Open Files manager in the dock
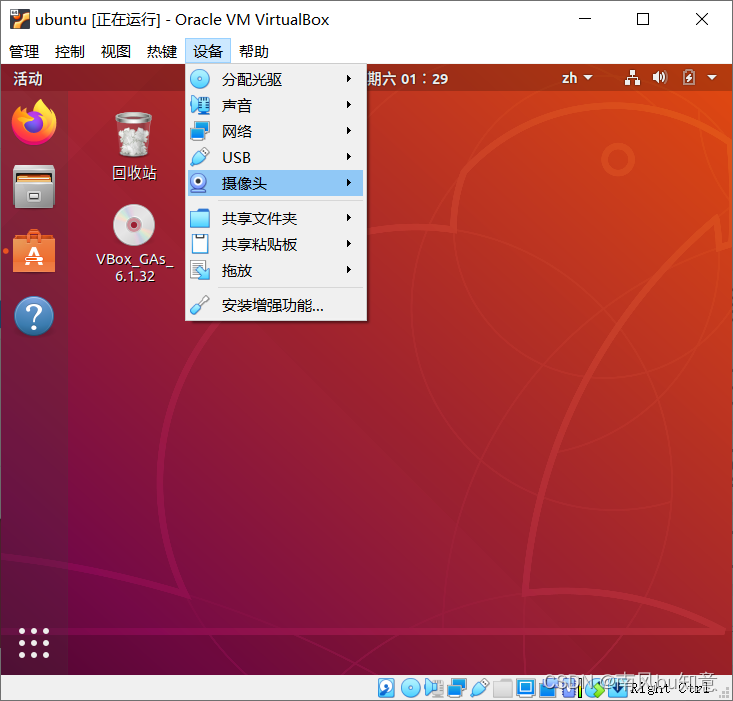Image resolution: width=733 pixels, height=701 pixels. click(34, 186)
